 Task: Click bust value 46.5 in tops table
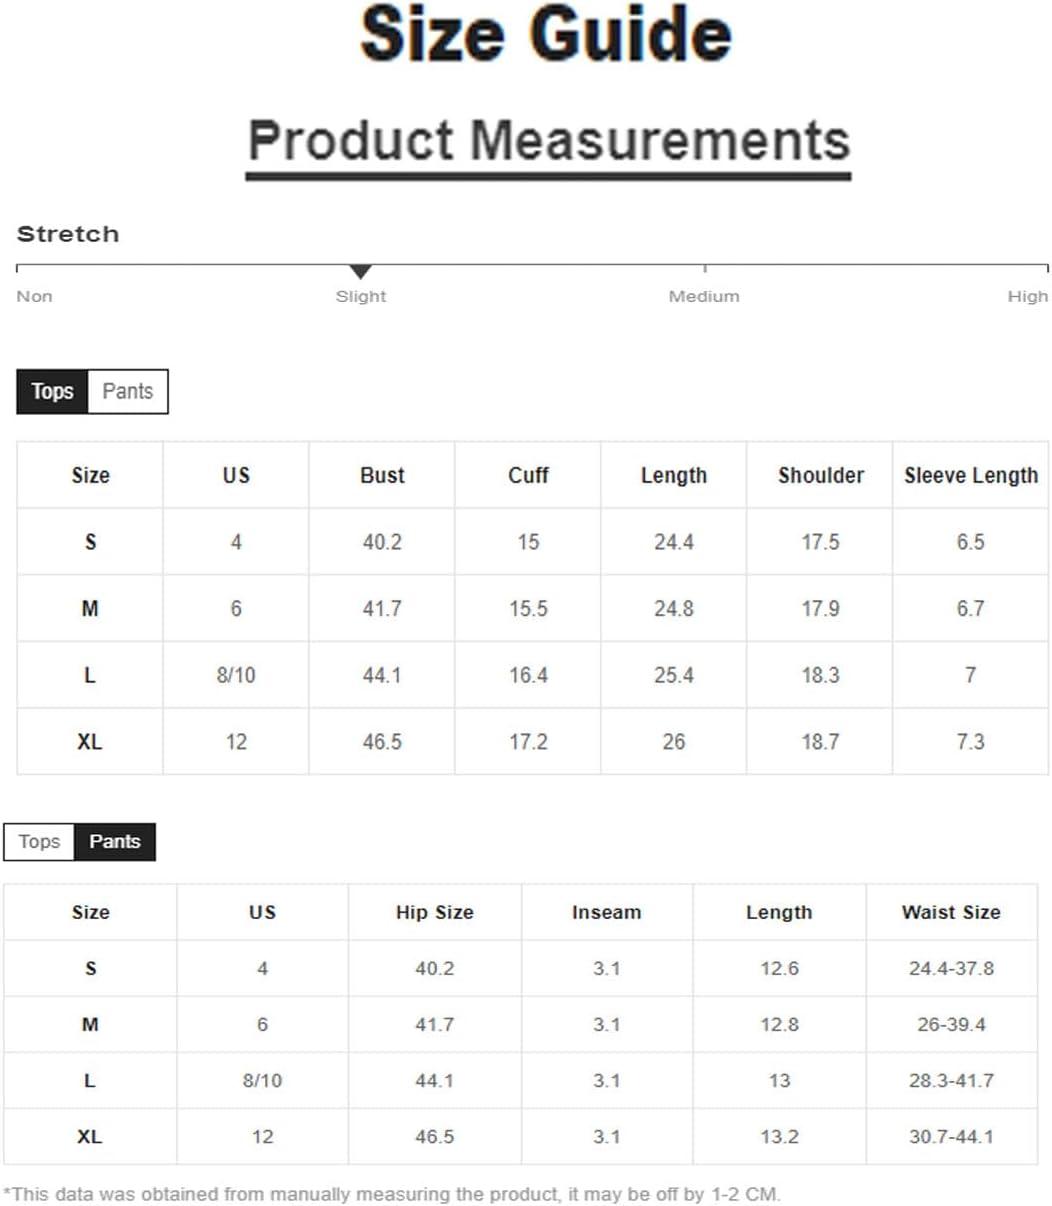[382, 742]
